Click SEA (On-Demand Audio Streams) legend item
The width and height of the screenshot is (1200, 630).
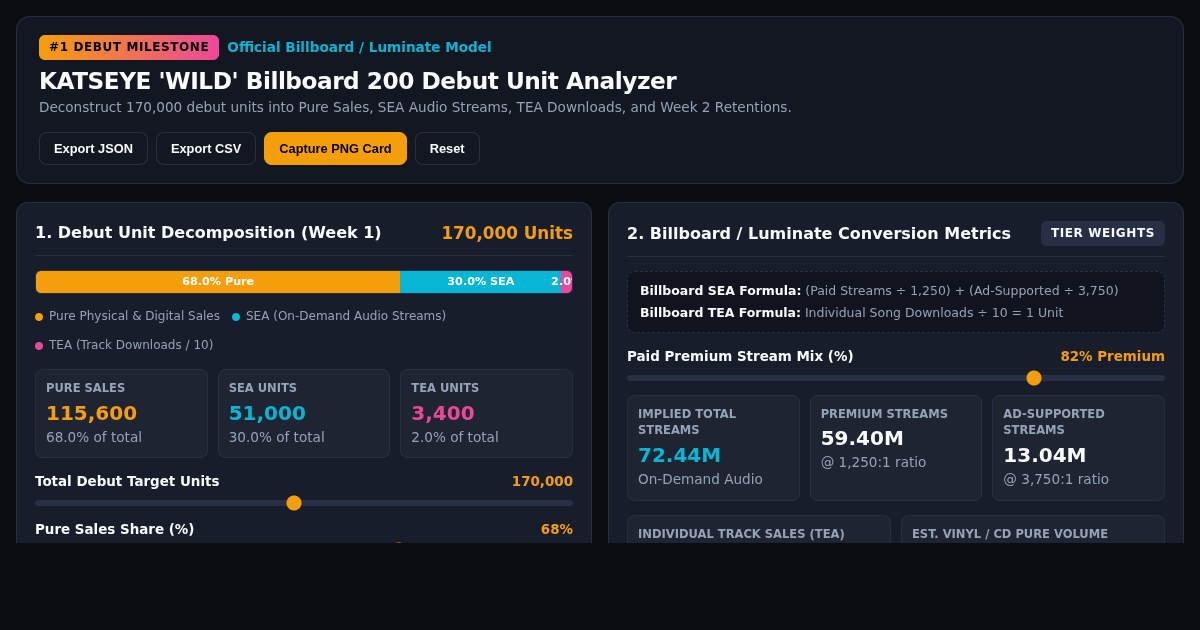(x=339, y=316)
